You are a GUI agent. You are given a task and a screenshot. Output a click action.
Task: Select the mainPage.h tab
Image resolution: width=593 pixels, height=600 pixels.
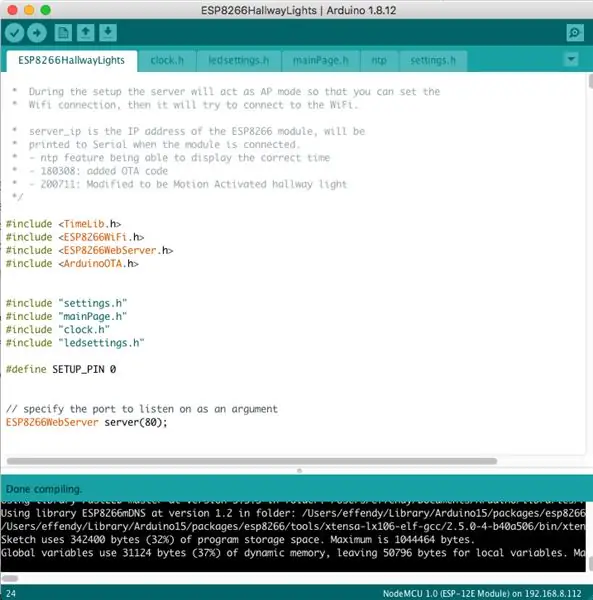[321, 60]
